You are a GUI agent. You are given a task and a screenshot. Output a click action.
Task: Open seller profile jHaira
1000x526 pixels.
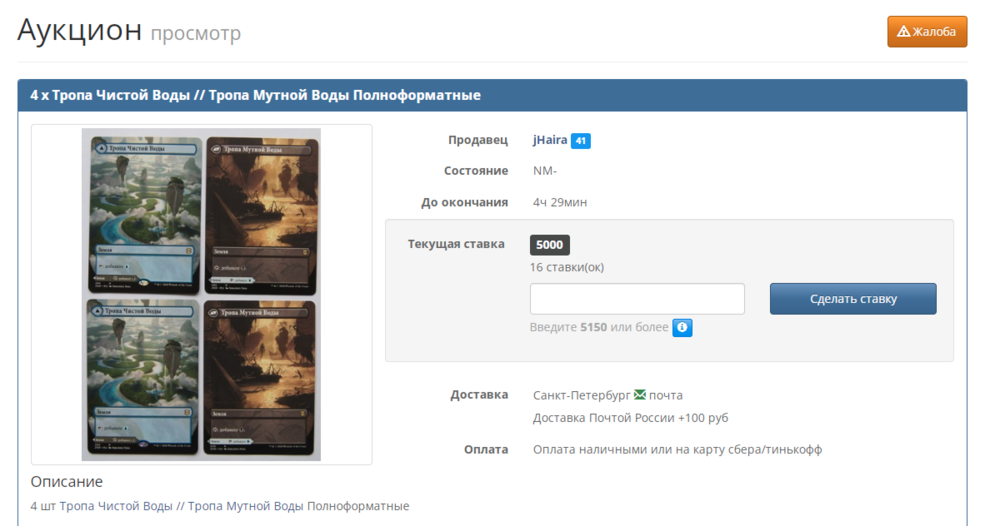[549, 141]
